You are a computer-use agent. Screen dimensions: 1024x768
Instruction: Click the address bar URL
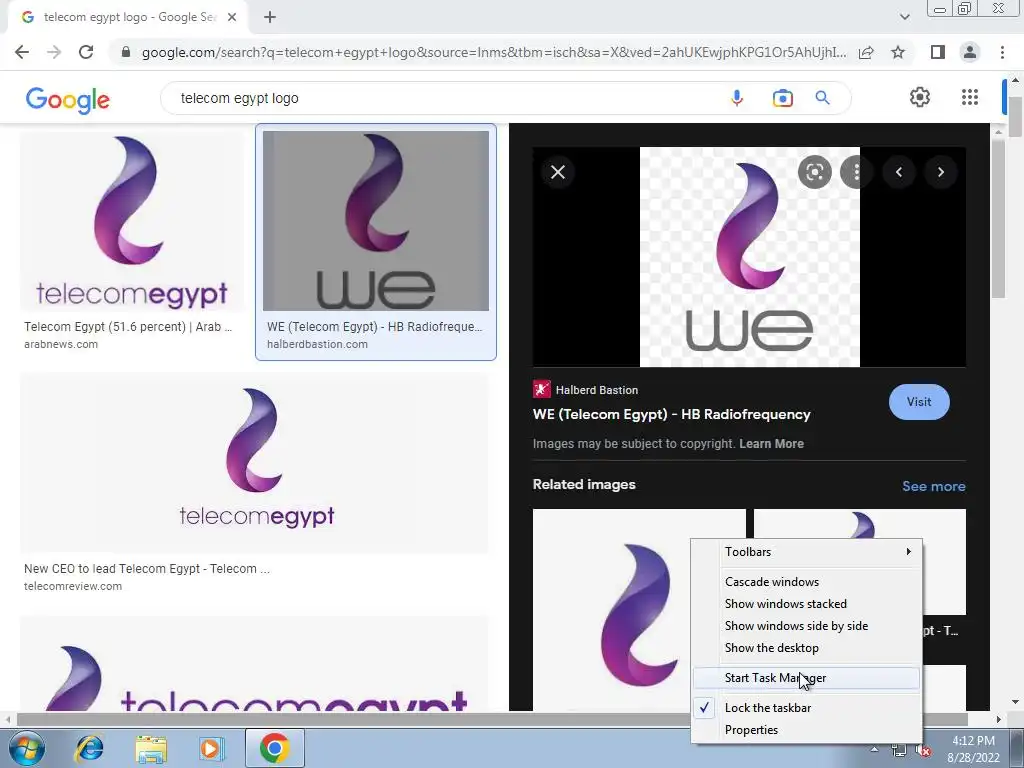point(493,52)
